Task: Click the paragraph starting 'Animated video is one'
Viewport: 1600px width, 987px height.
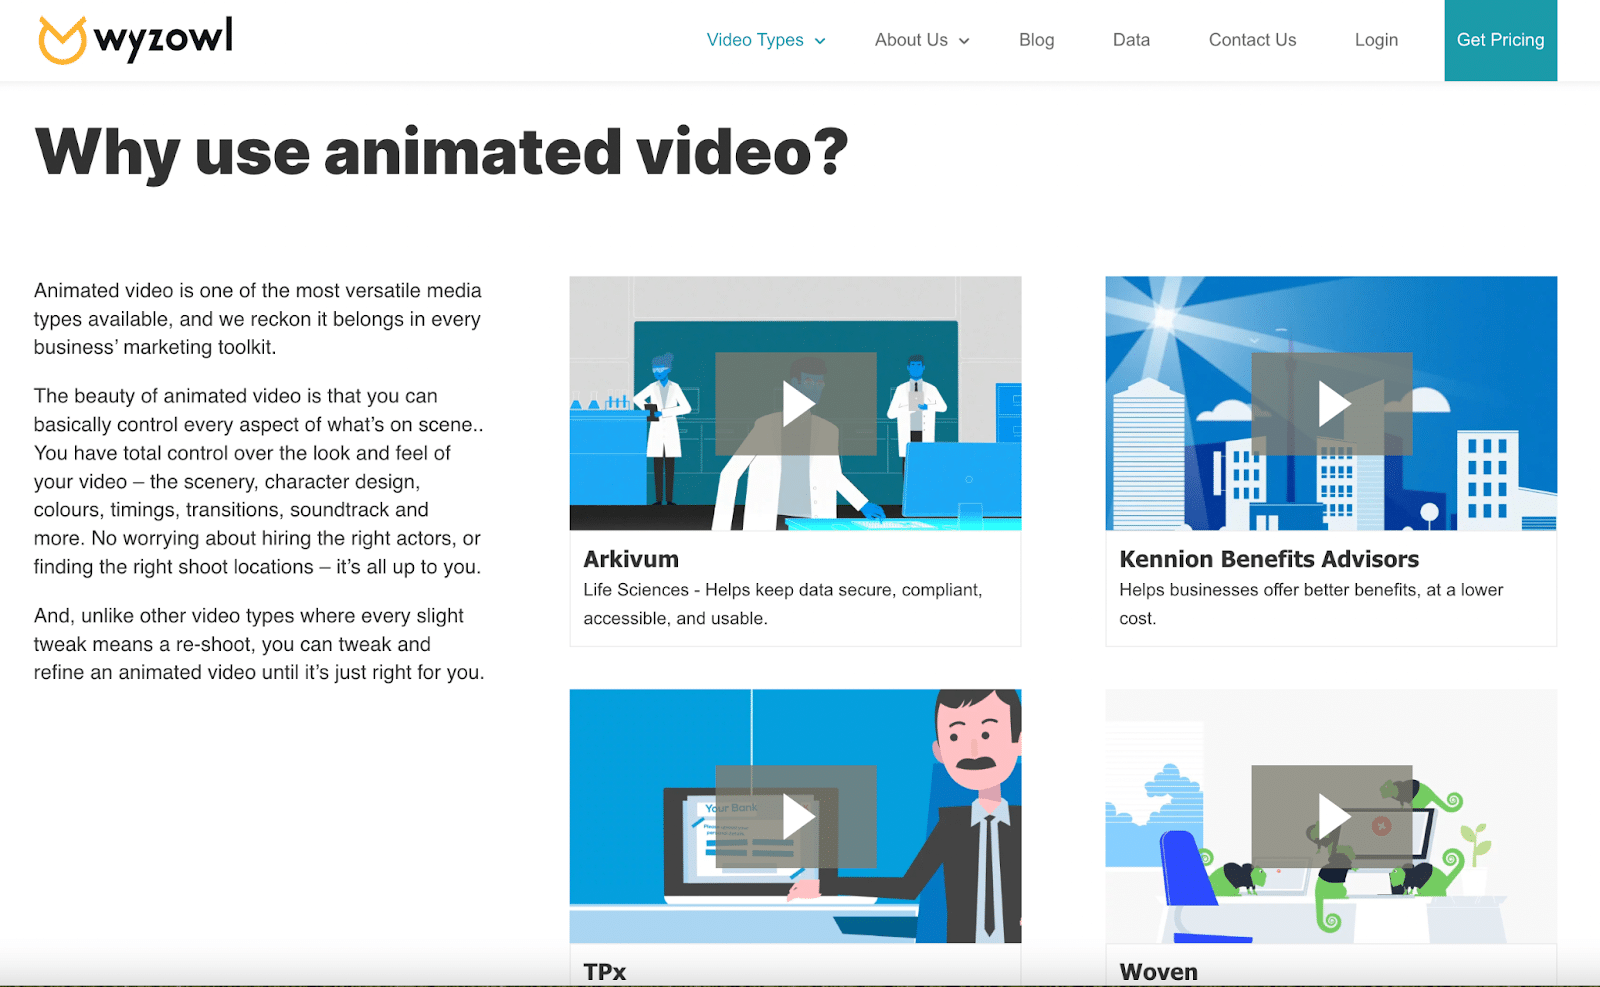Action: [258, 319]
